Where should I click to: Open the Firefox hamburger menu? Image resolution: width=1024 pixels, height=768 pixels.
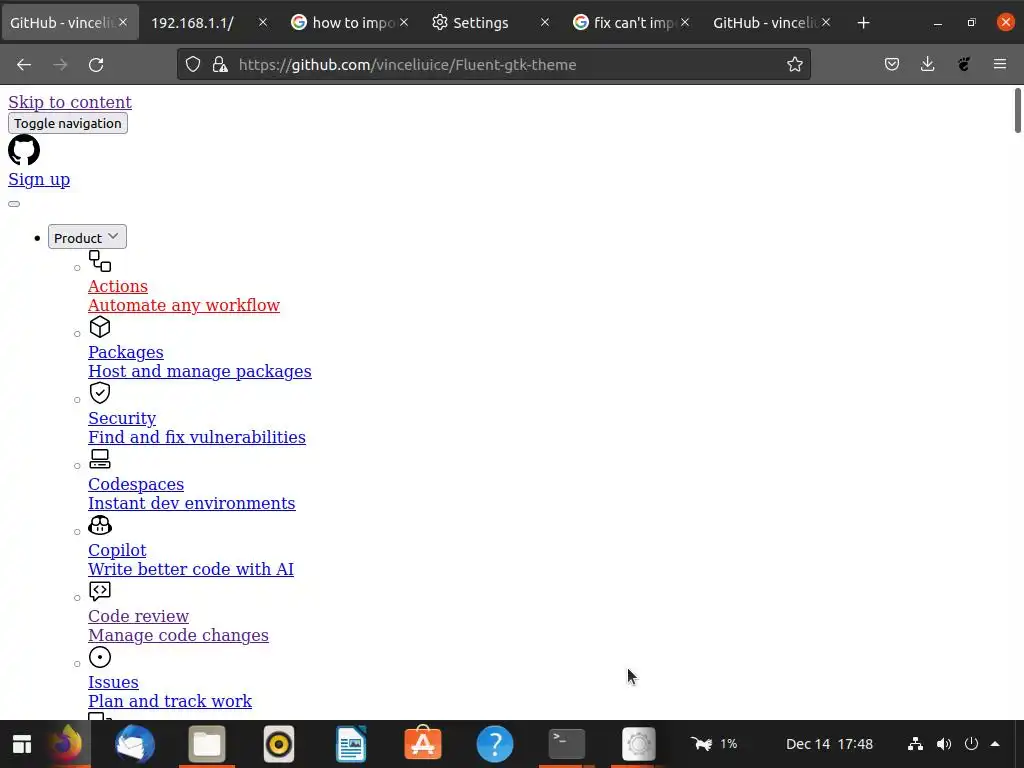(x=1000, y=64)
